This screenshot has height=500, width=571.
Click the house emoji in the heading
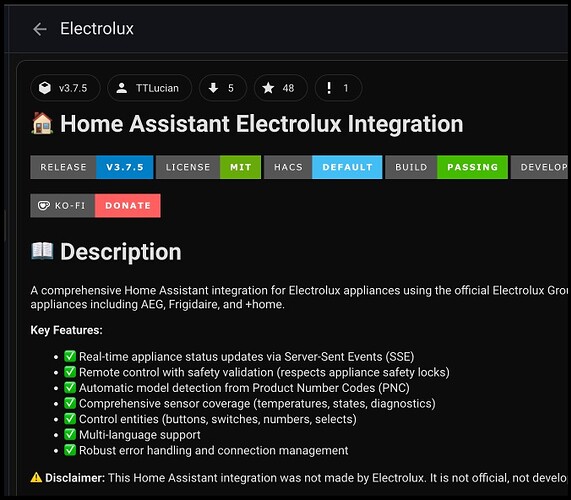pos(42,123)
